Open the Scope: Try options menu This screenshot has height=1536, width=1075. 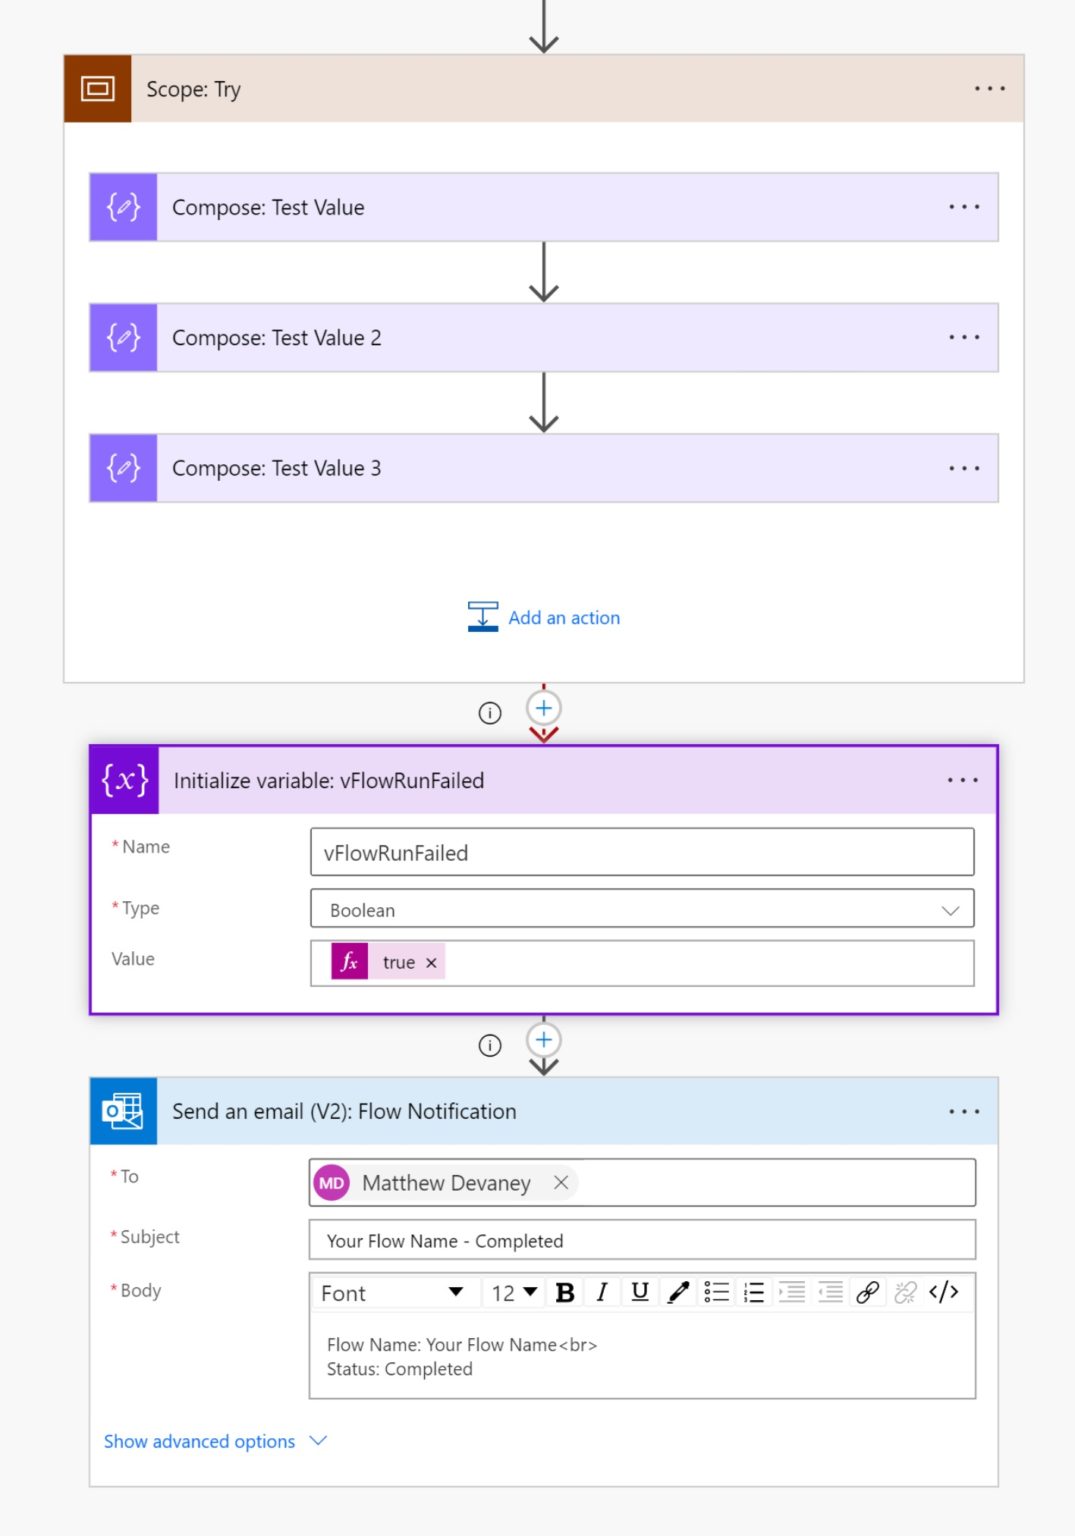tap(989, 89)
